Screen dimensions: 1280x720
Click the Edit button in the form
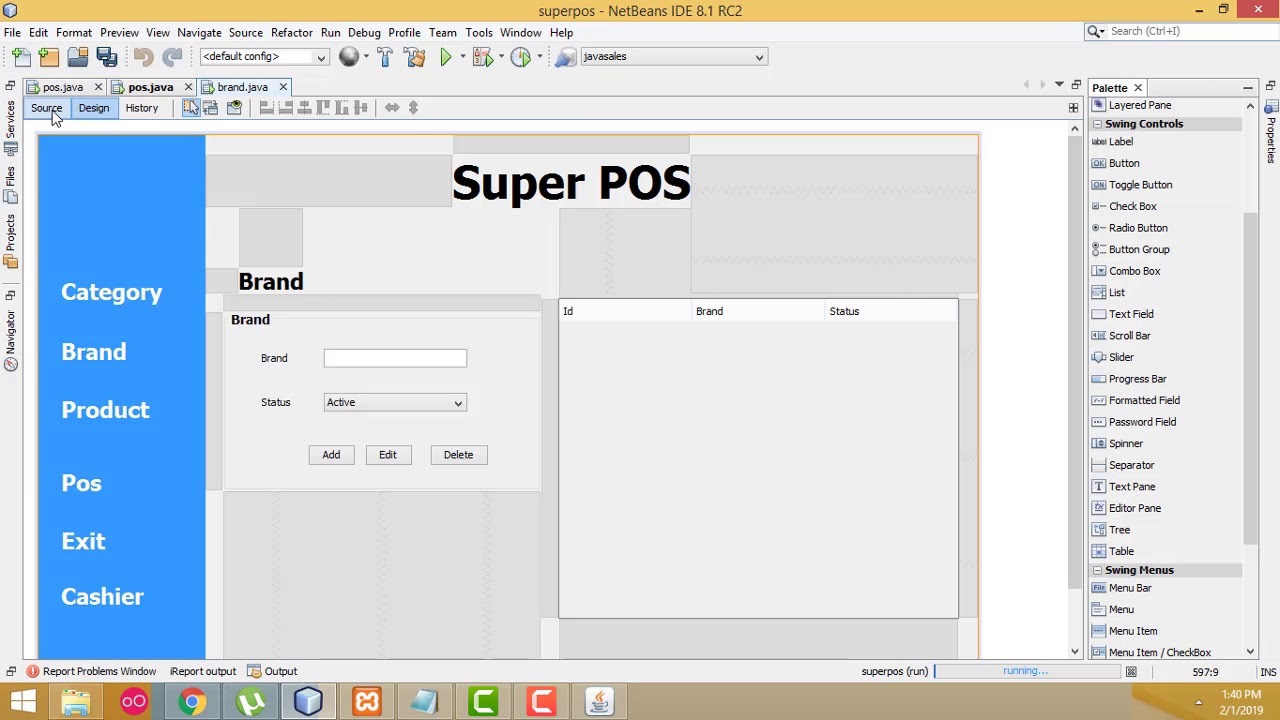pos(388,455)
